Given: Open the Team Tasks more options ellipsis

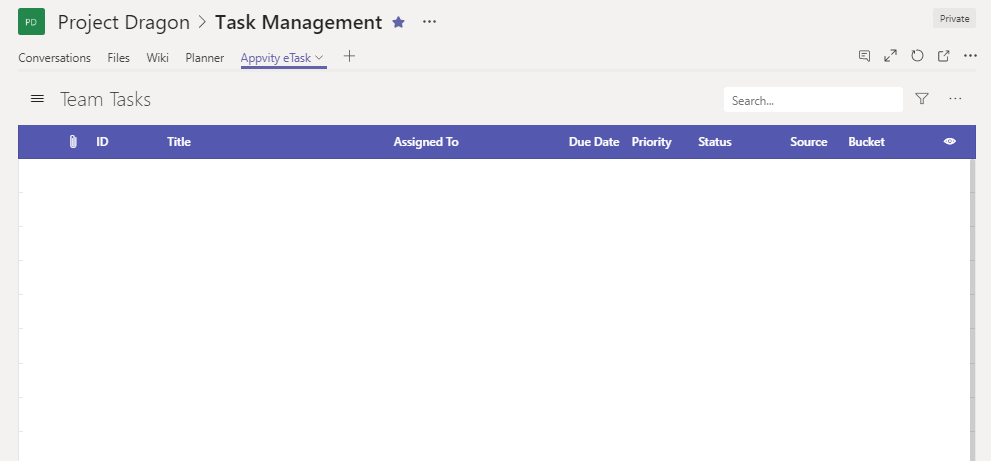Looking at the screenshot, I should (x=955, y=99).
